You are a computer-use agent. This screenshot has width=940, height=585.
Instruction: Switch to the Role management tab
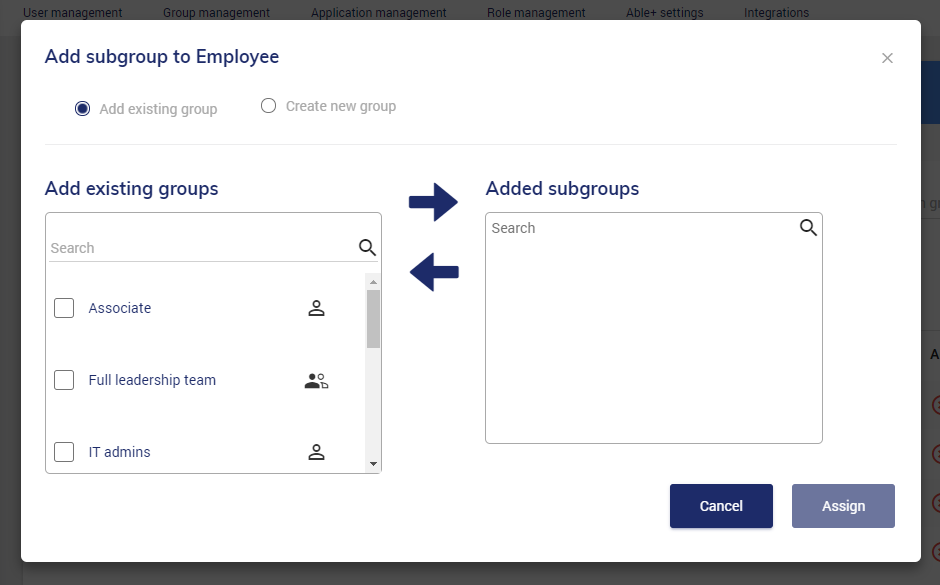536,13
